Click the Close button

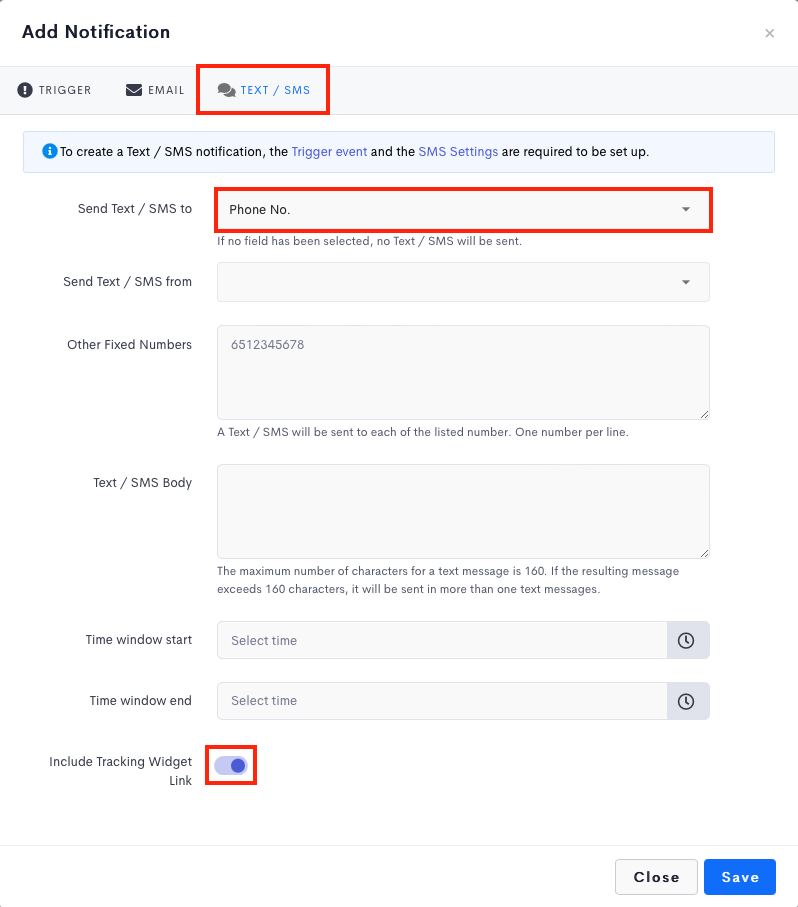656,877
